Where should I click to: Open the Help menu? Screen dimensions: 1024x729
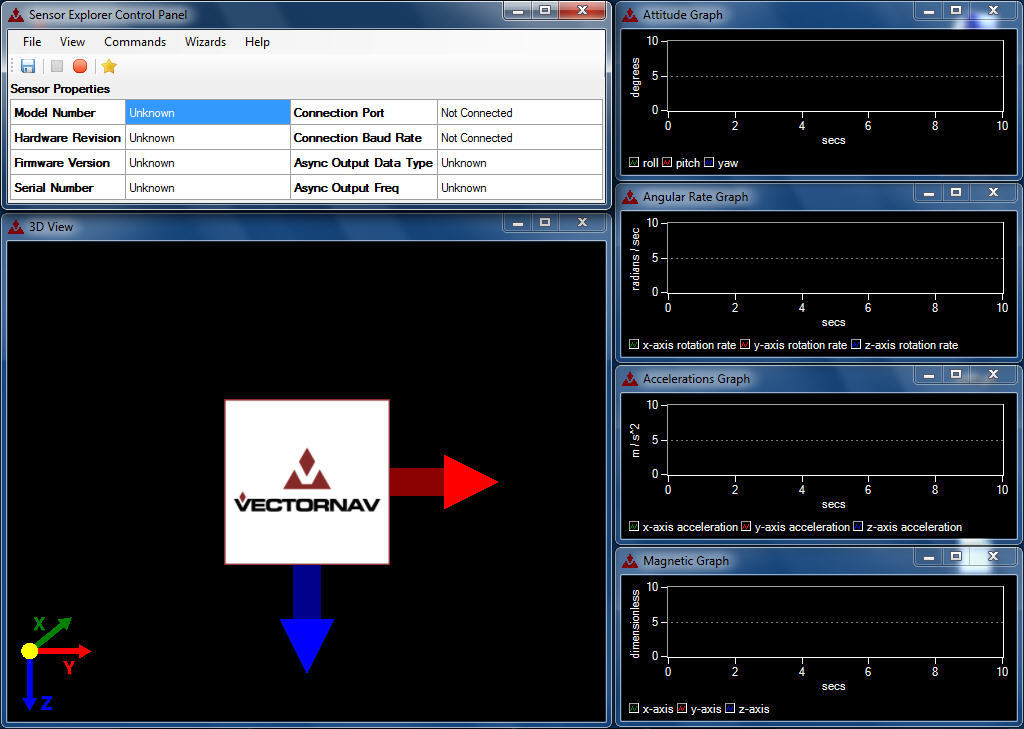(257, 42)
